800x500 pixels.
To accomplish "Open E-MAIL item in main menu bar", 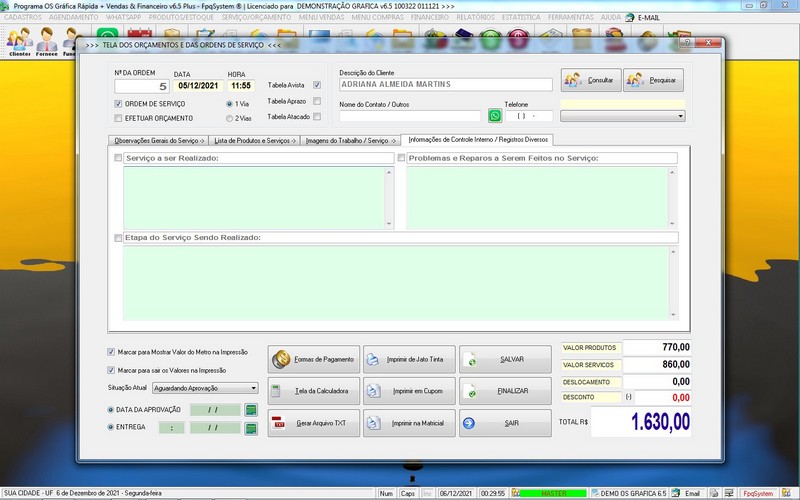I will pos(643,17).
